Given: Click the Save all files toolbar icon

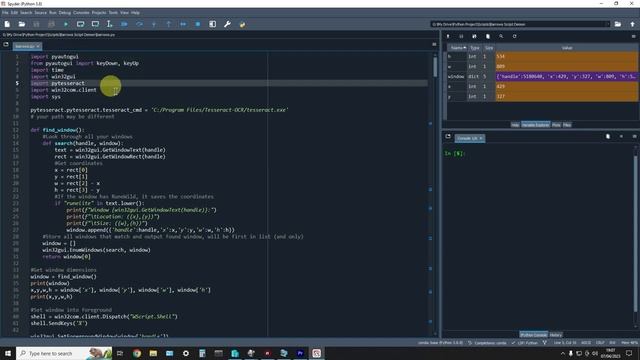Looking at the screenshot, I should 51,24.
